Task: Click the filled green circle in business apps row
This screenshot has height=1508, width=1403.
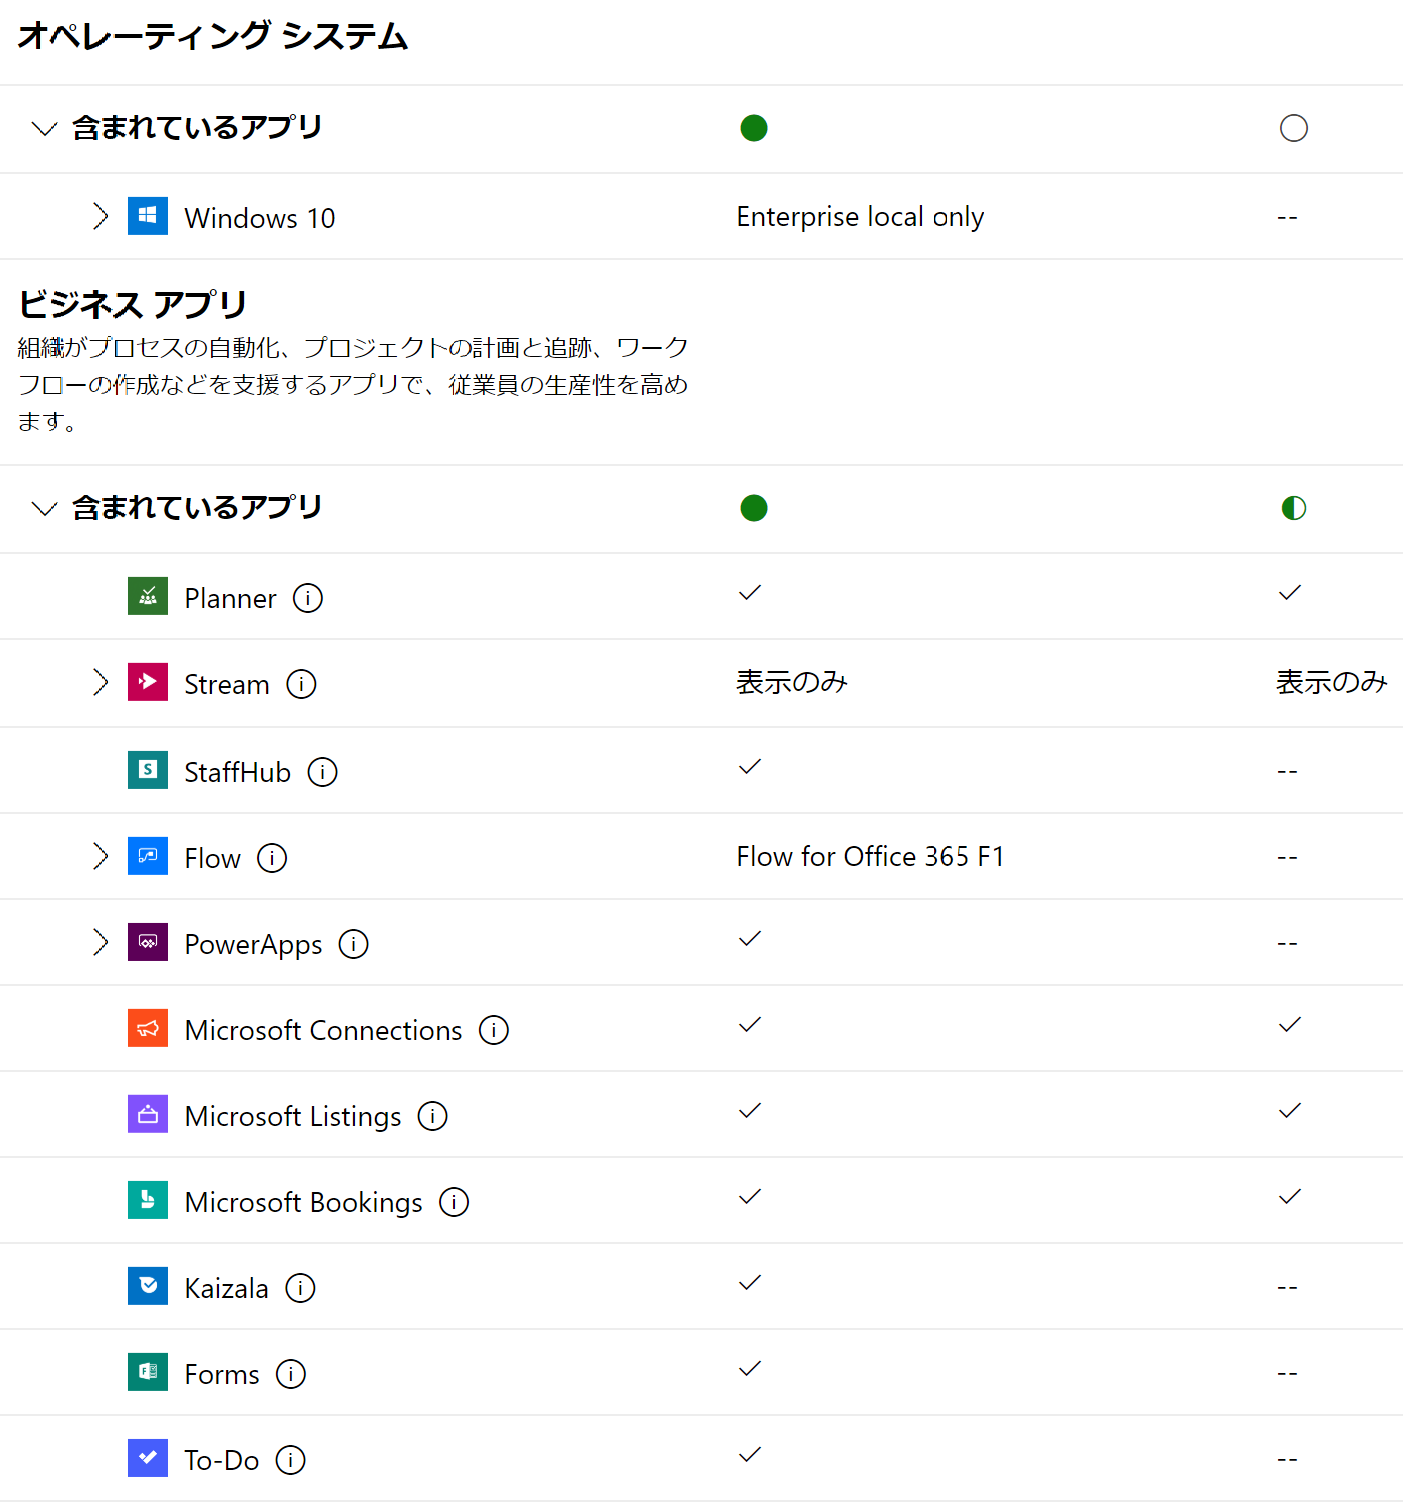Action: pyautogui.click(x=754, y=508)
